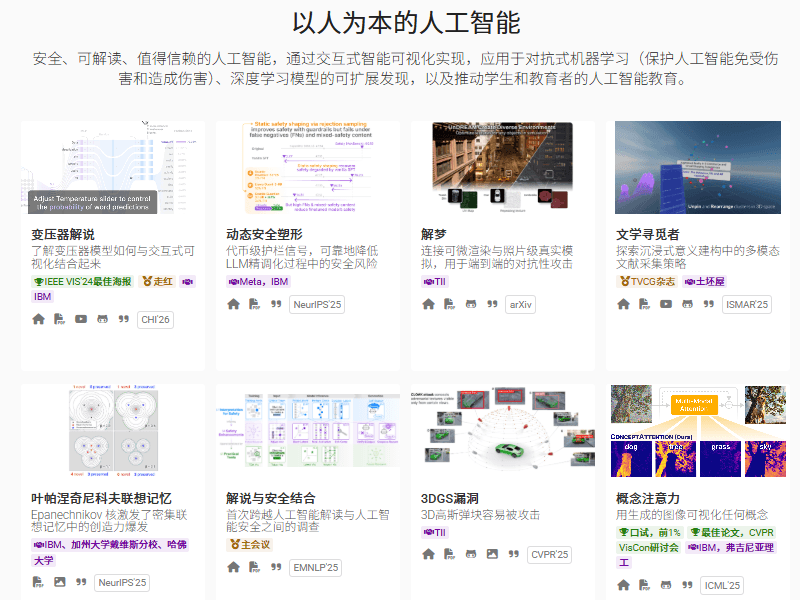Image resolution: width=800 pixels, height=600 pixels.
Task: Open image poster icon on 叶帕涅奇尼科夫联想记忆 card
Action: (60, 582)
